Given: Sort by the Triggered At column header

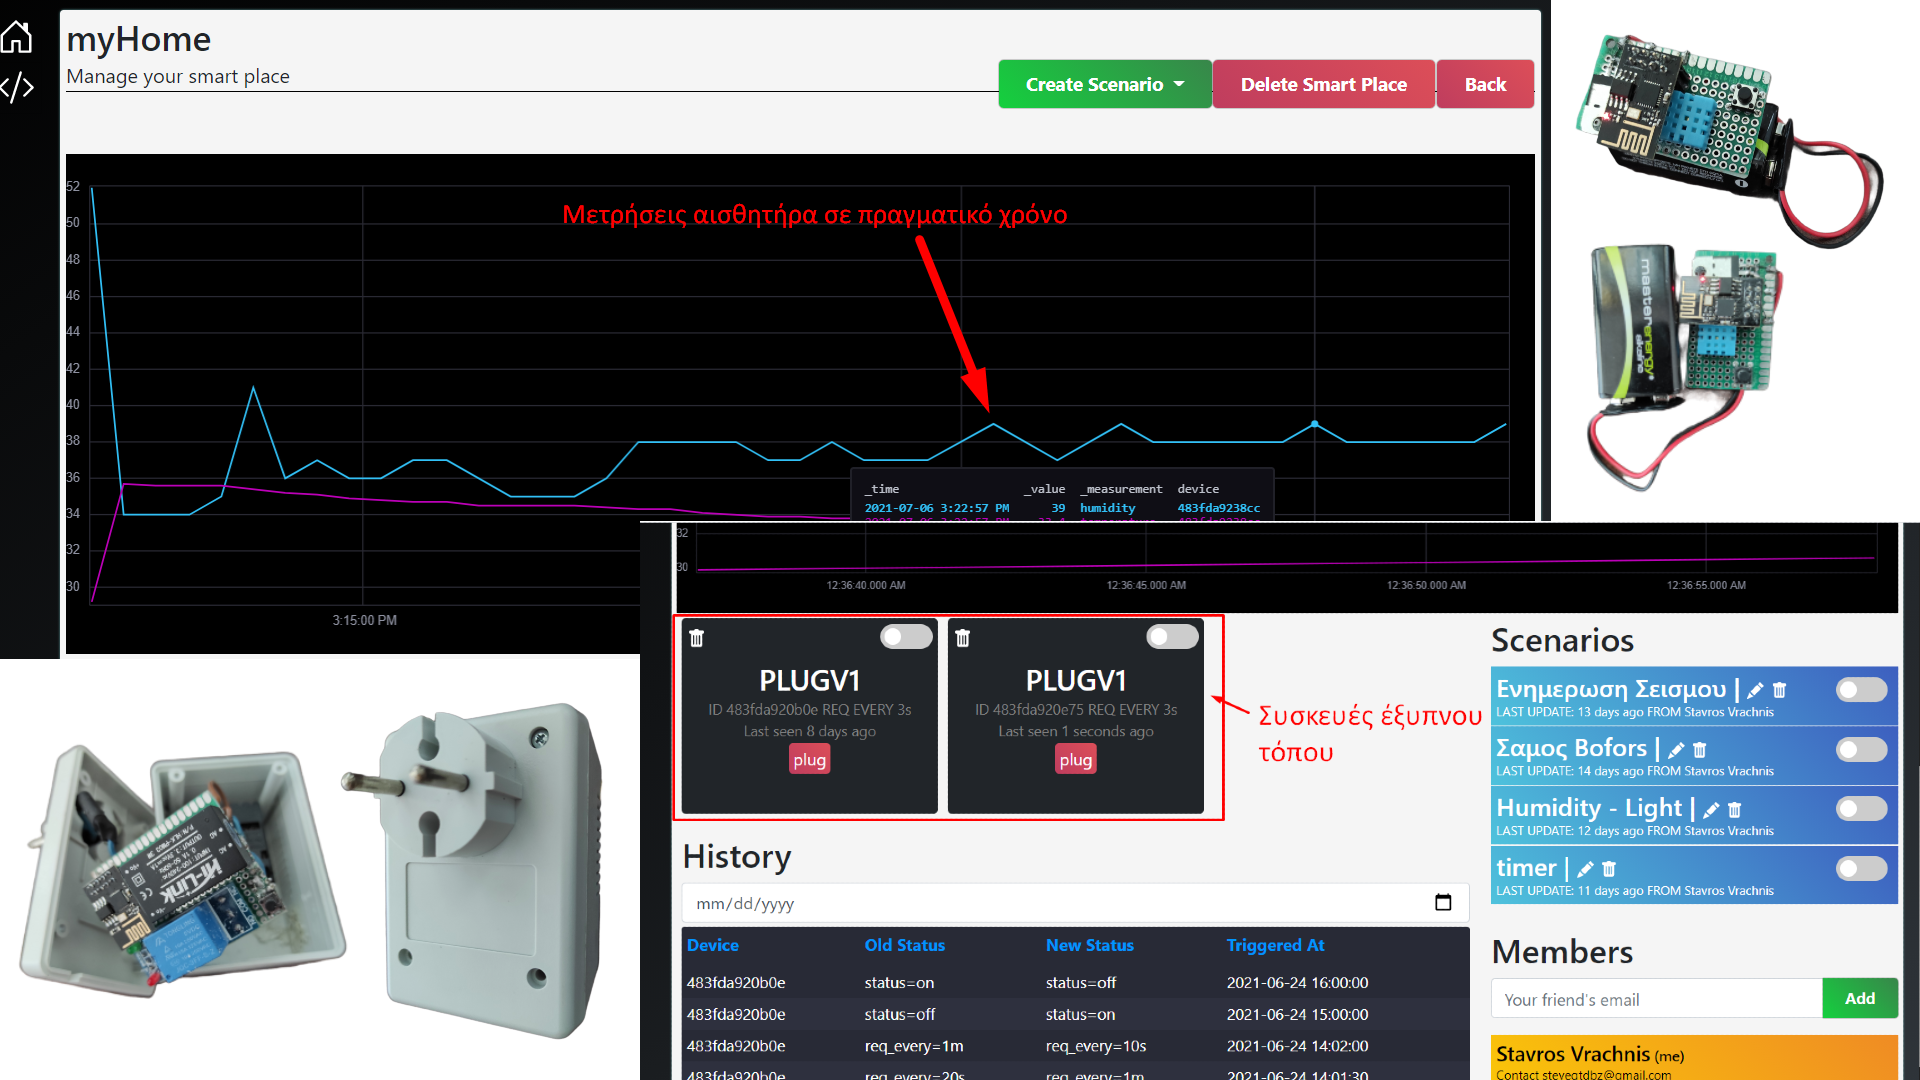Looking at the screenshot, I should (1276, 945).
